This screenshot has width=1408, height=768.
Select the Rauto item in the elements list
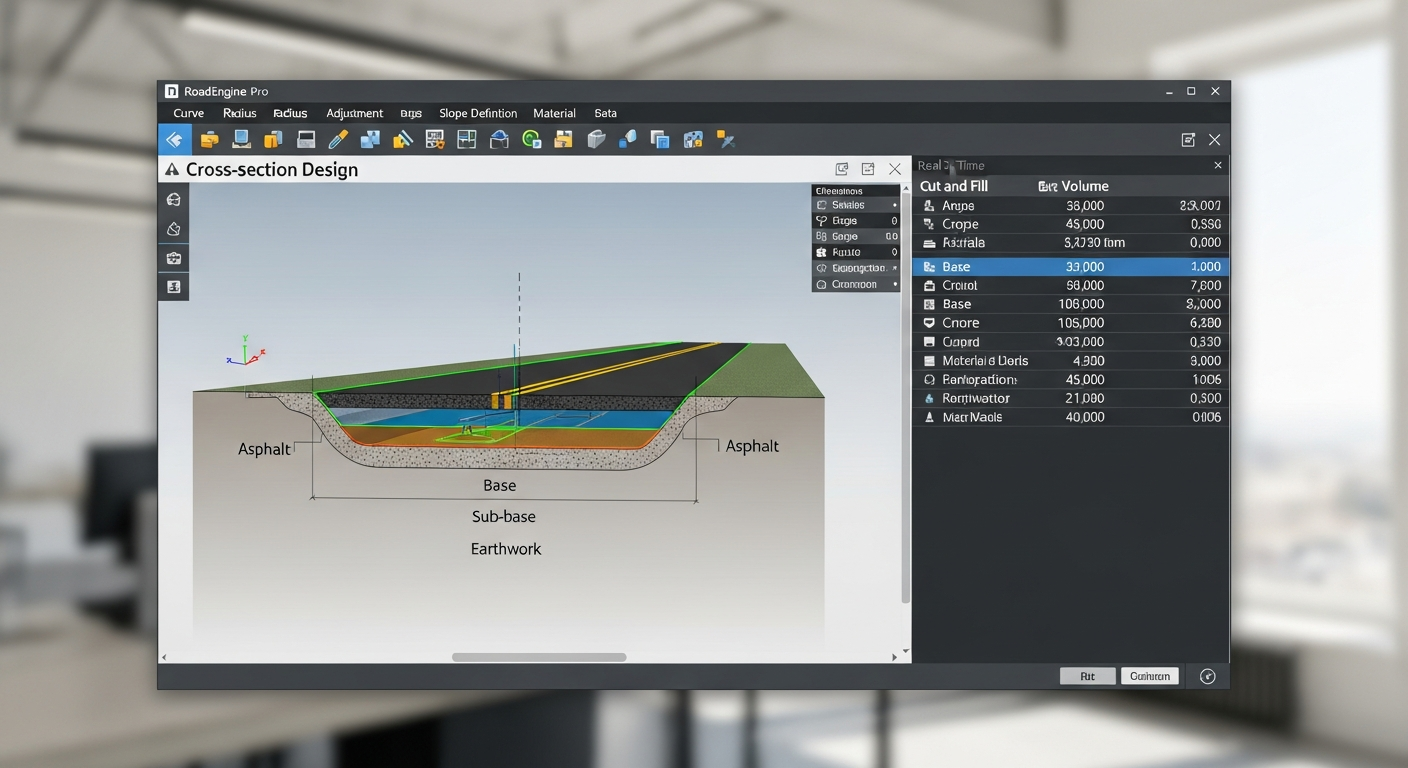[856, 252]
